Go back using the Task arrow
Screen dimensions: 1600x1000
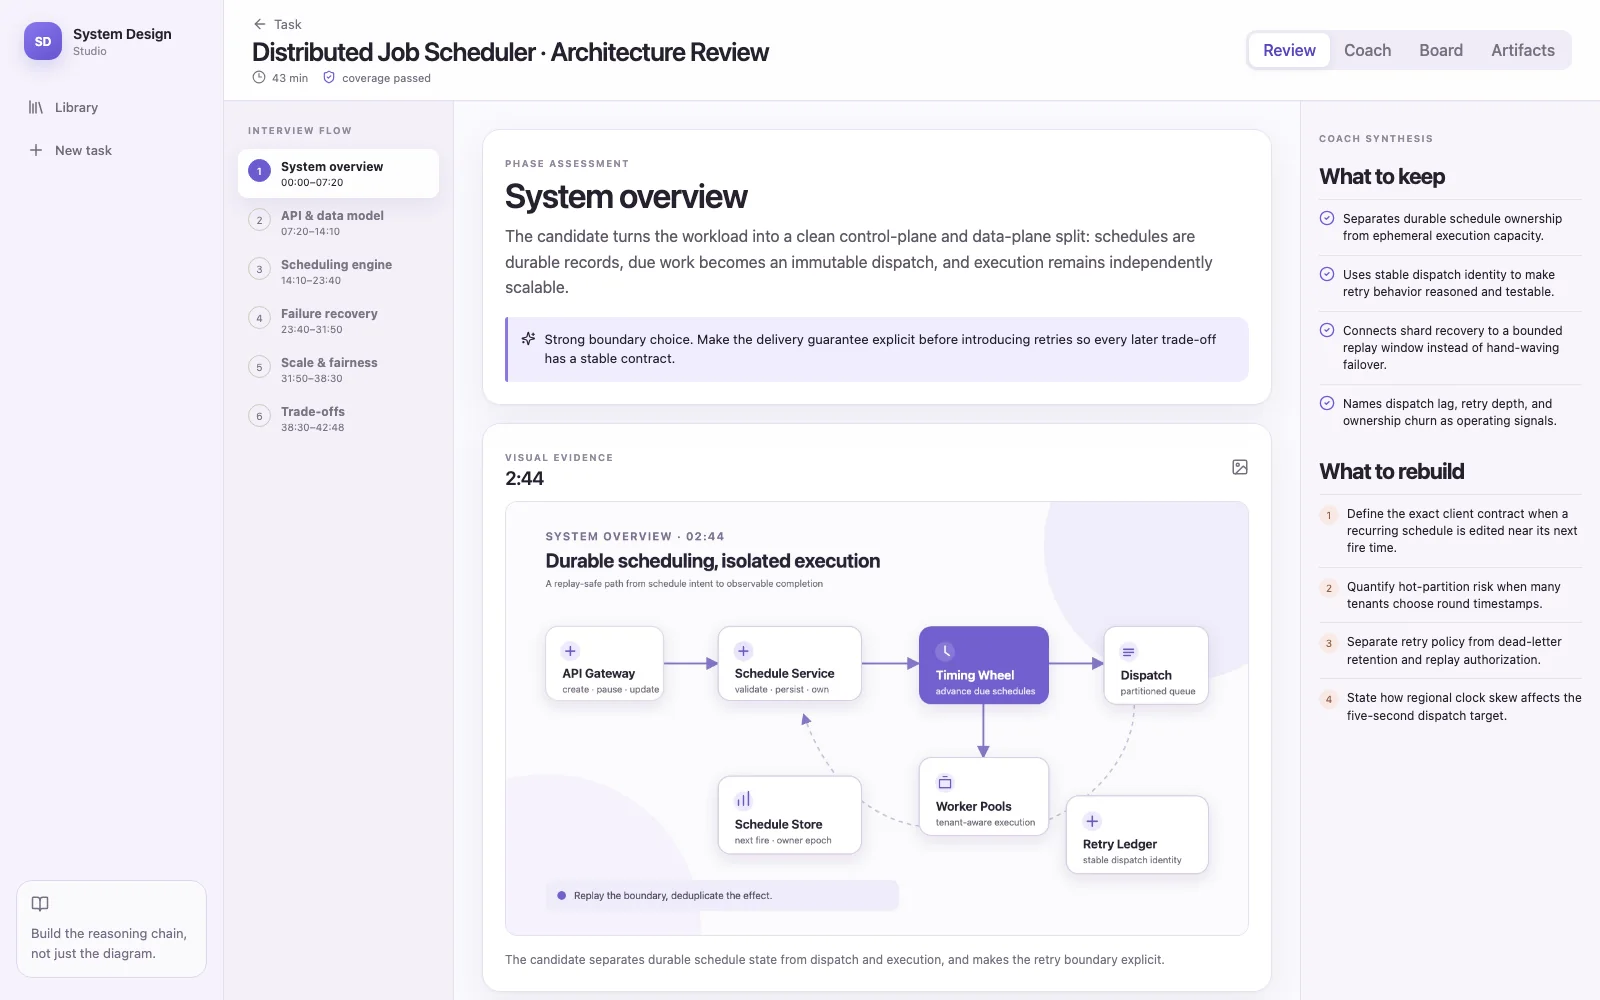pos(260,24)
